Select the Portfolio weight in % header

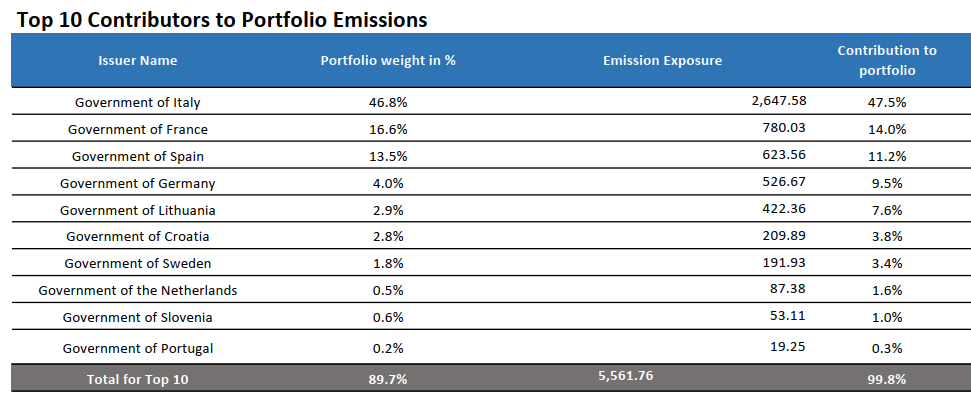388,61
